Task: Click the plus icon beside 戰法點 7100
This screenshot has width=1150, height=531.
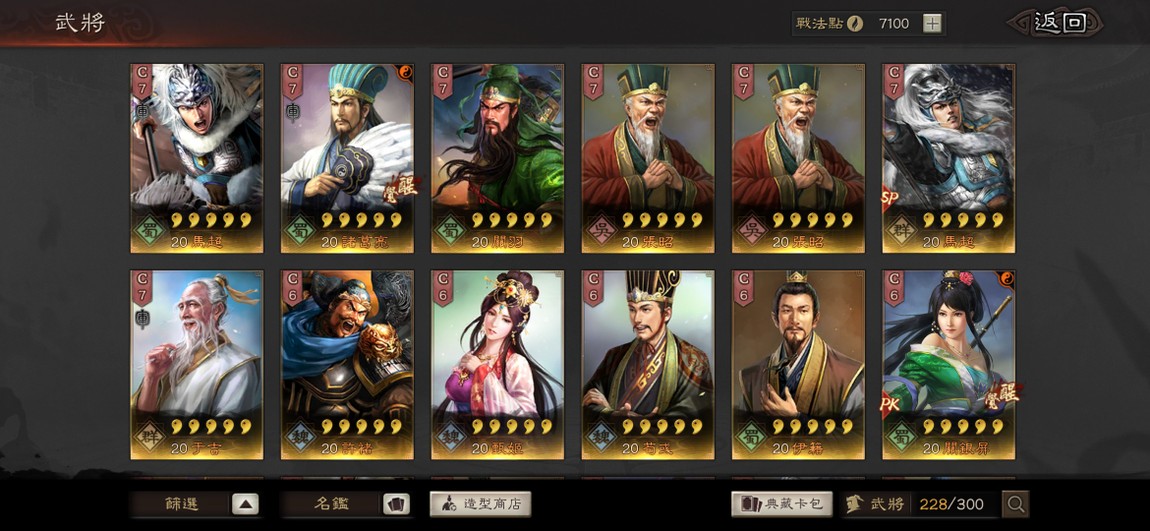Action: (931, 23)
